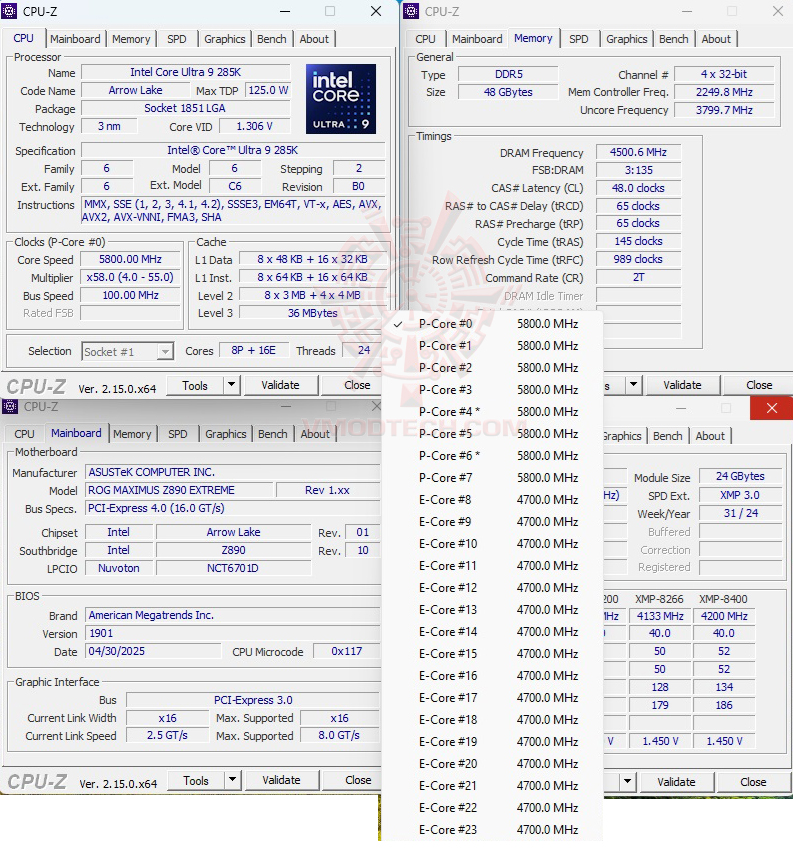Click Validate button in bottom-right SPD window

(x=676, y=782)
